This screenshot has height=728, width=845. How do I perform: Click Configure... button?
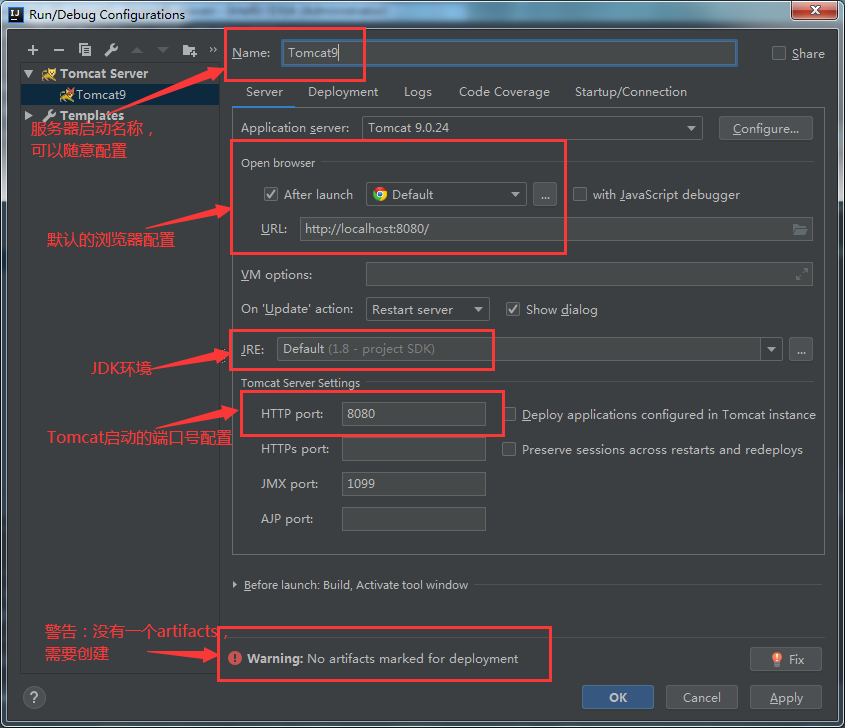pos(766,128)
